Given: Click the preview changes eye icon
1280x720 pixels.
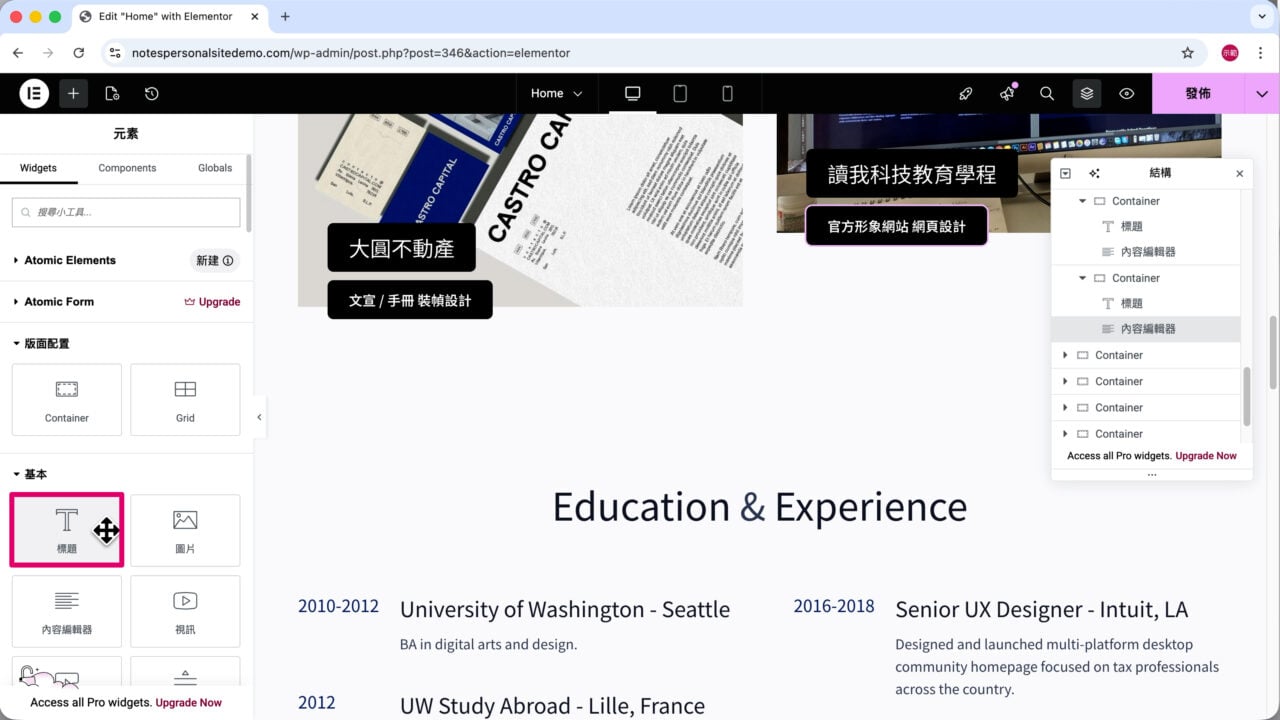Looking at the screenshot, I should 1127,93.
